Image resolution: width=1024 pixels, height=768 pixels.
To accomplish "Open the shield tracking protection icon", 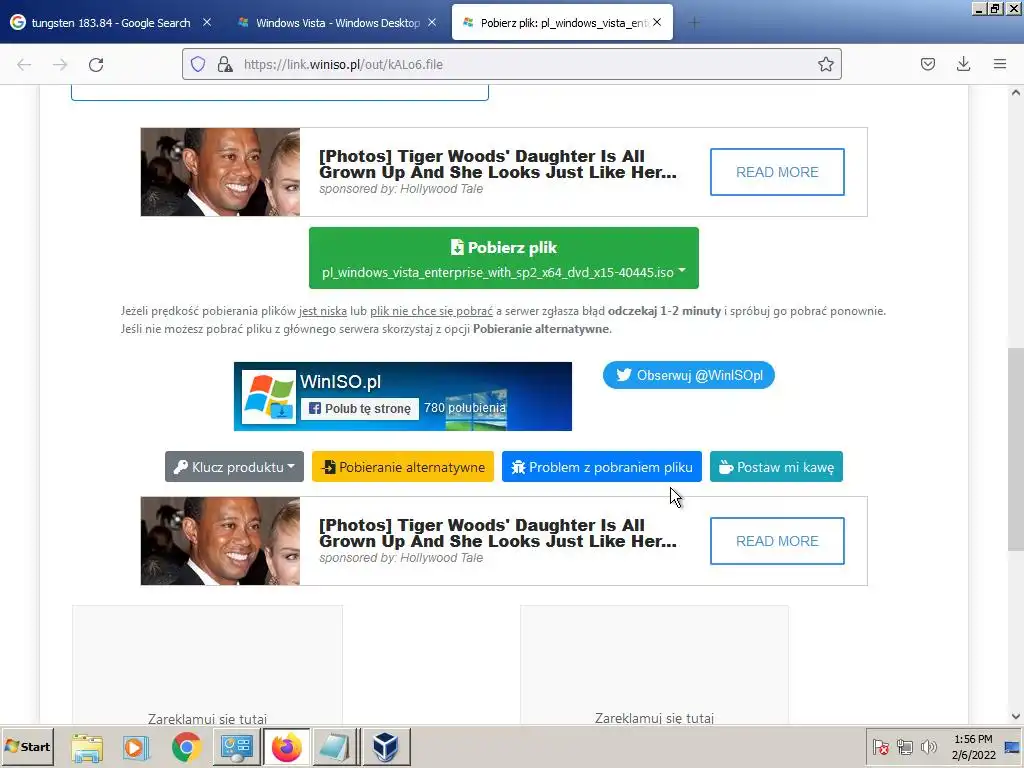I will 198,64.
